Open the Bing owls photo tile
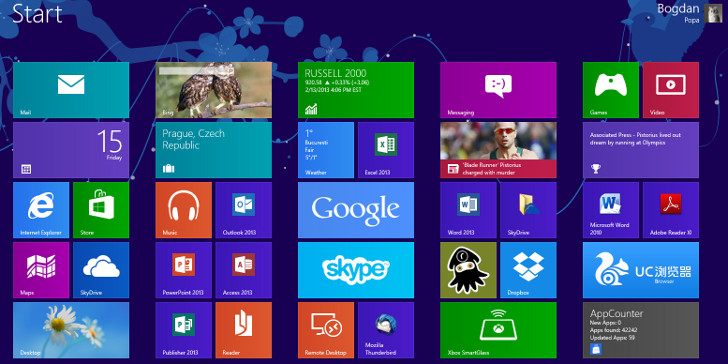Image resolution: width=728 pixels, height=364 pixels. click(214, 90)
